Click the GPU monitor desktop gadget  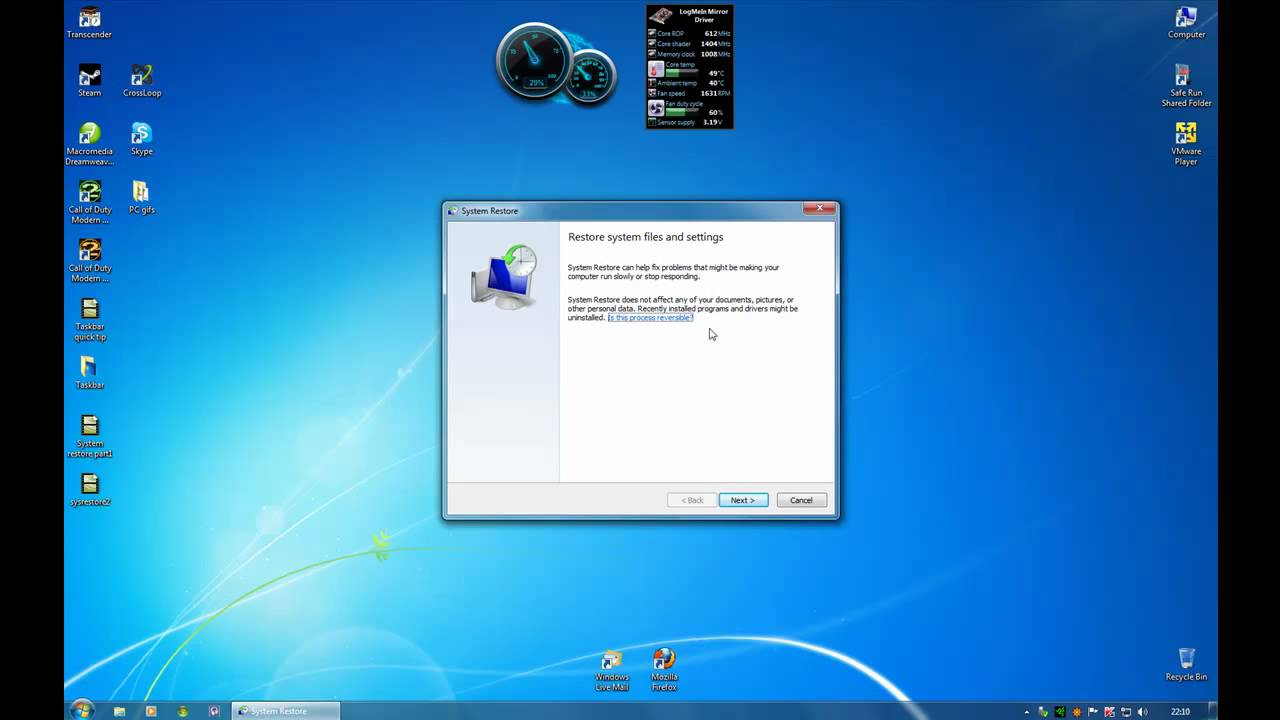click(x=690, y=66)
